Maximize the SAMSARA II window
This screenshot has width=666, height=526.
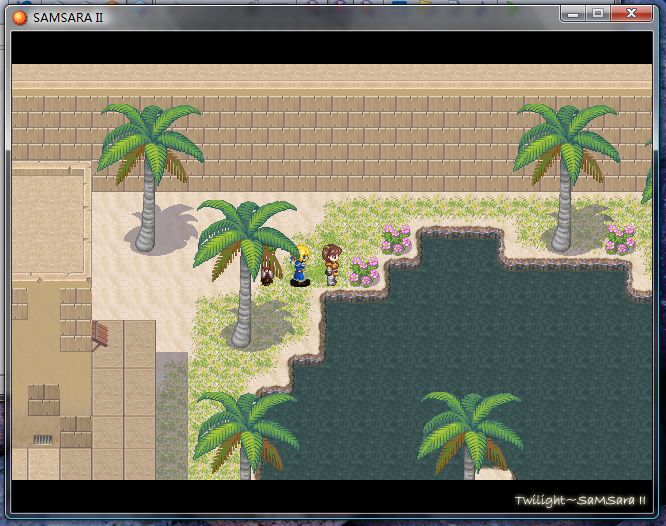point(598,14)
